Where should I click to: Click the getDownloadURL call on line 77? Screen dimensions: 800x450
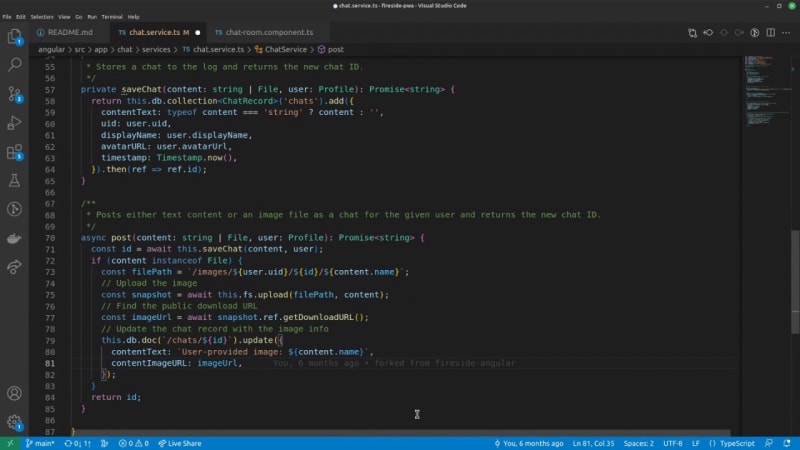click(x=318, y=317)
